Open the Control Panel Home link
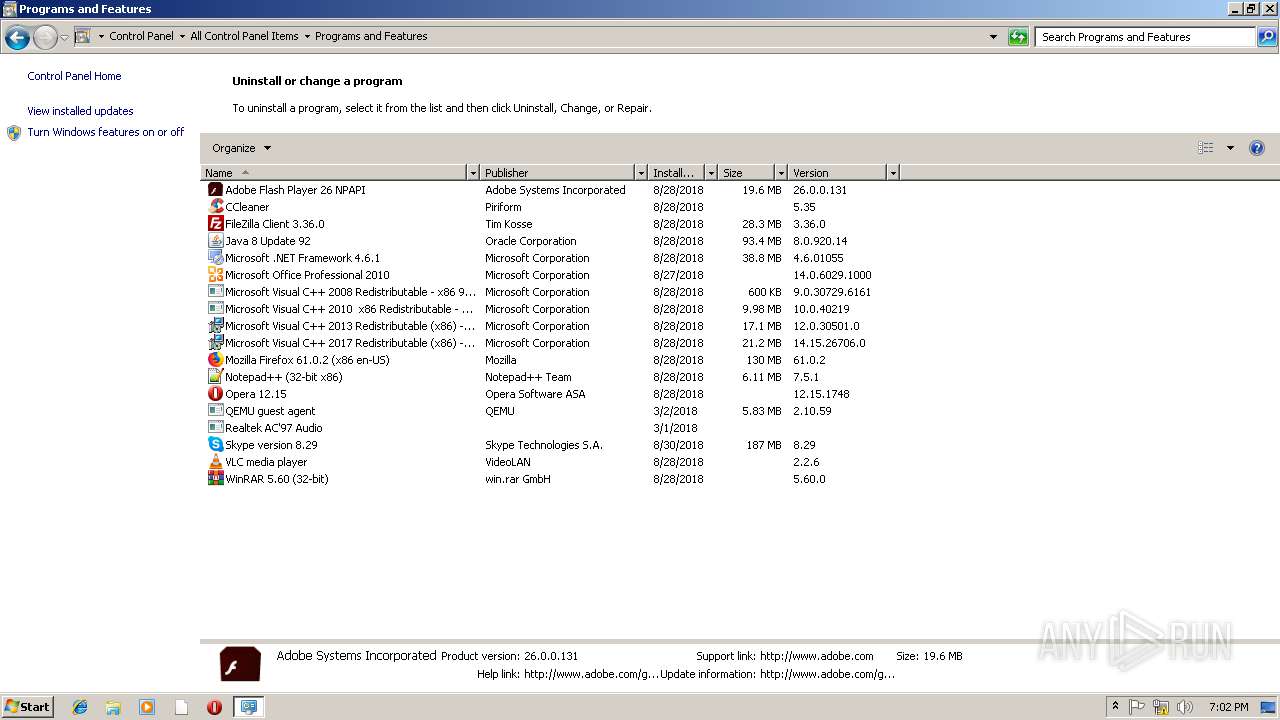The image size is (1280, 720). [x=74, y=76]
